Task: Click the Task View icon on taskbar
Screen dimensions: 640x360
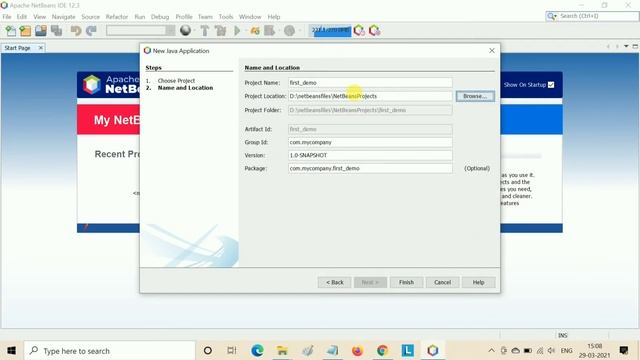Action: [232, 351]
